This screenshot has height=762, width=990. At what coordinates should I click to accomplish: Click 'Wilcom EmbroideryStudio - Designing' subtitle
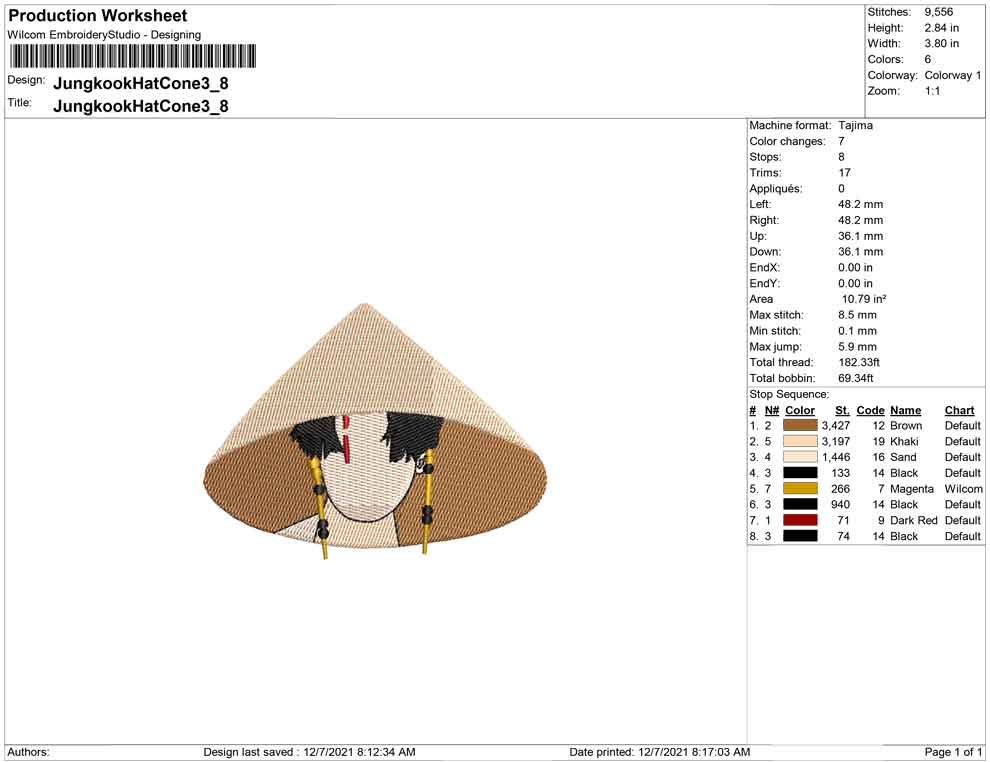(x=104, y=35)
